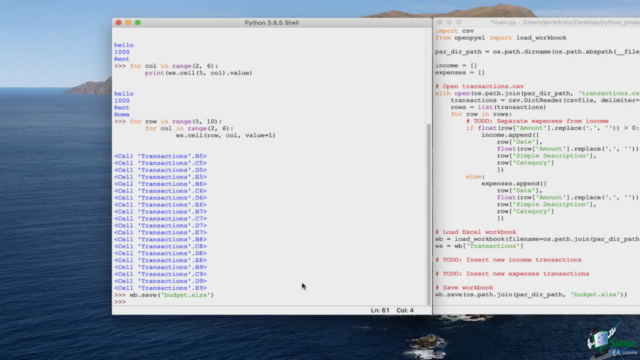Click the <Cell 'Transactions'.D9> output line

click(x=160, y=281)
